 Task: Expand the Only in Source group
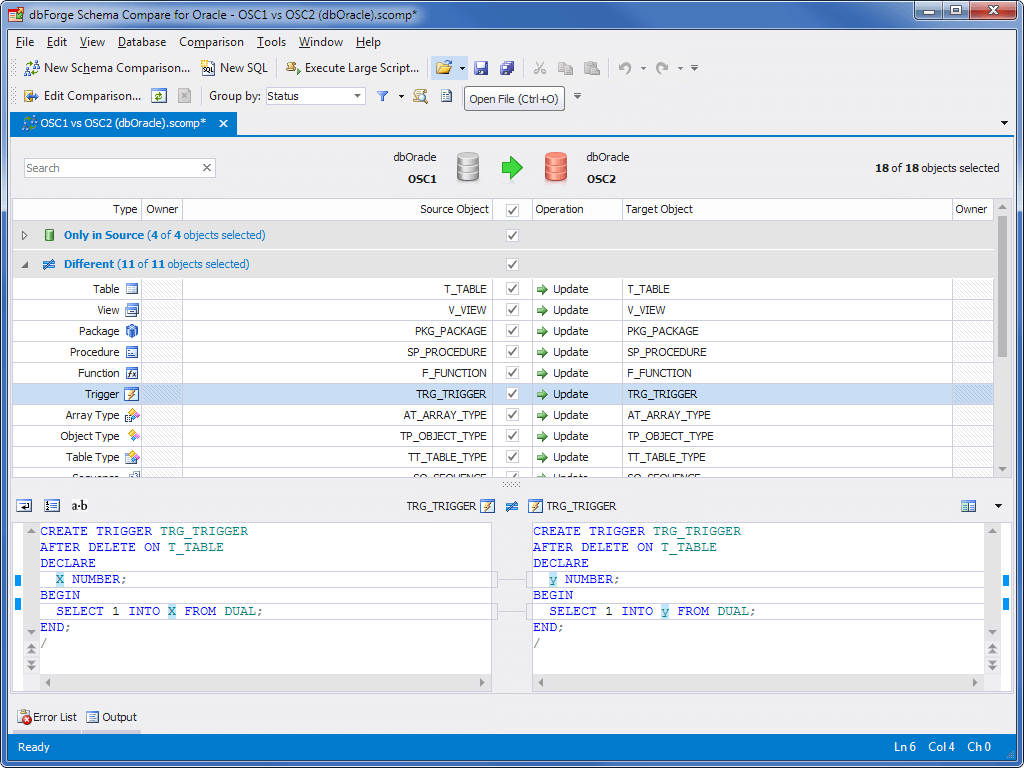(24, 235)
